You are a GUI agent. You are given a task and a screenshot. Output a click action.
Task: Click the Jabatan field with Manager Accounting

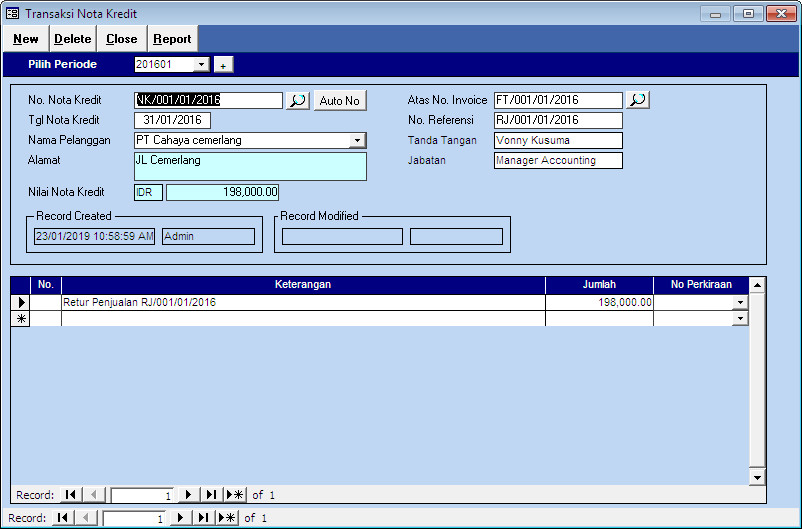tap(558, 160)
